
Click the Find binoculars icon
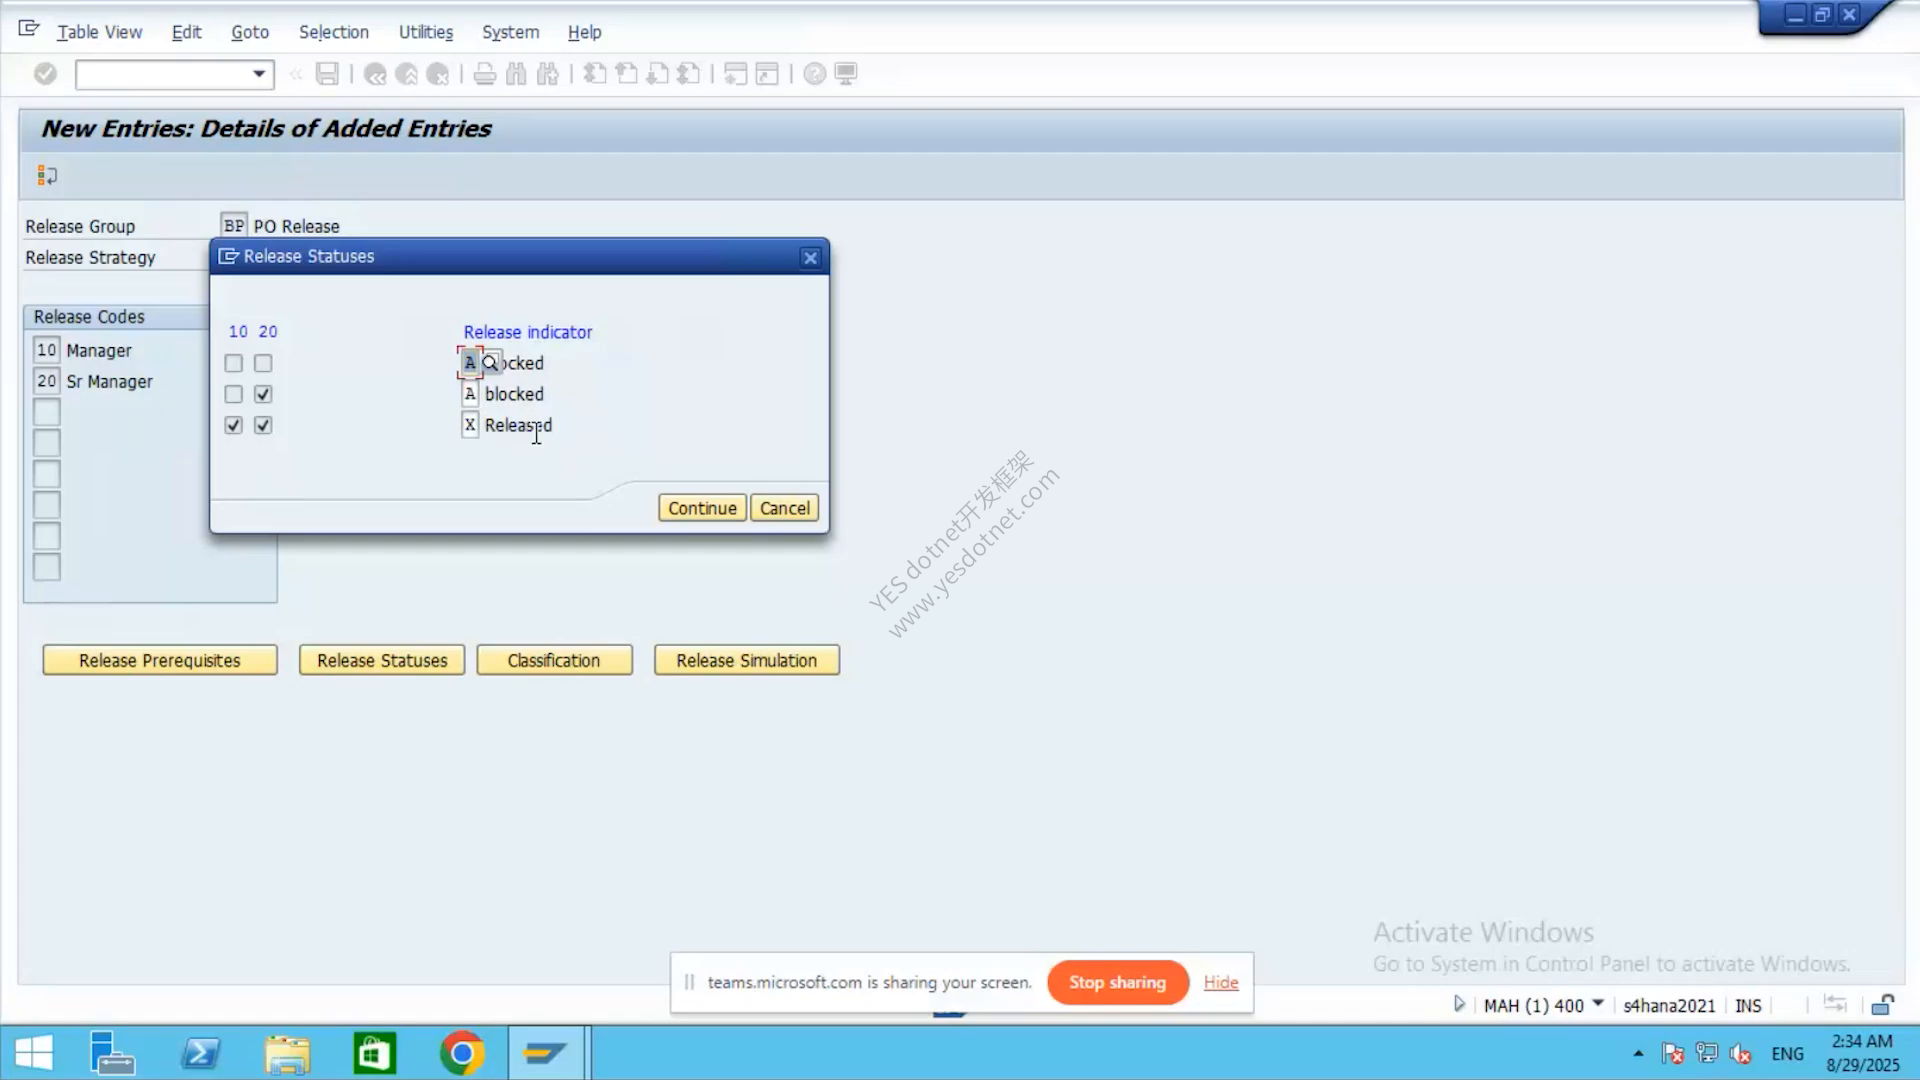[516, 74]
